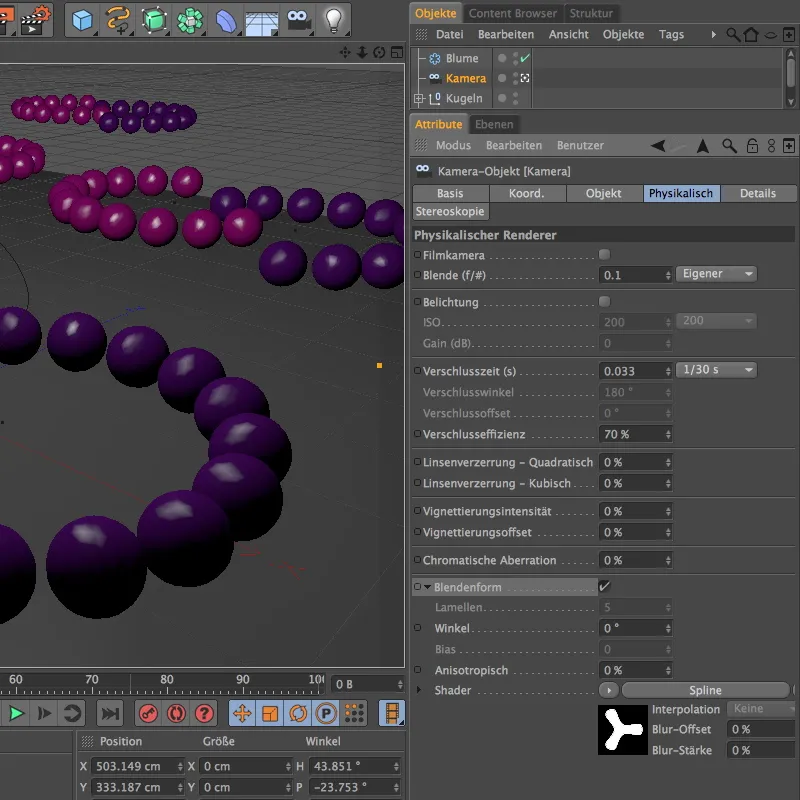The image size is (800, 800).
Task: Toggle automatic keyframing
Action: point(176,713)
